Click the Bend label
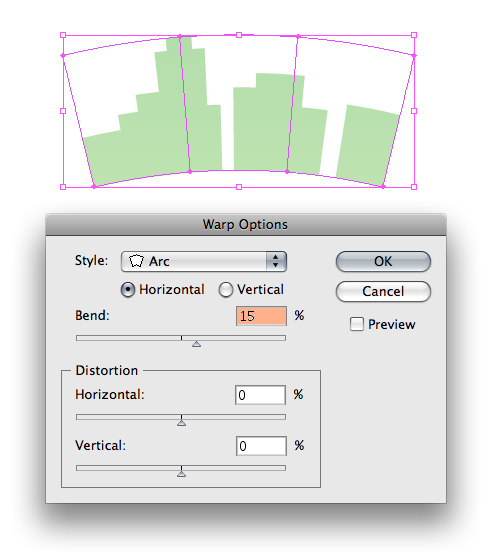The height and width of the screenshot is (560, 481). click(92, 315)
